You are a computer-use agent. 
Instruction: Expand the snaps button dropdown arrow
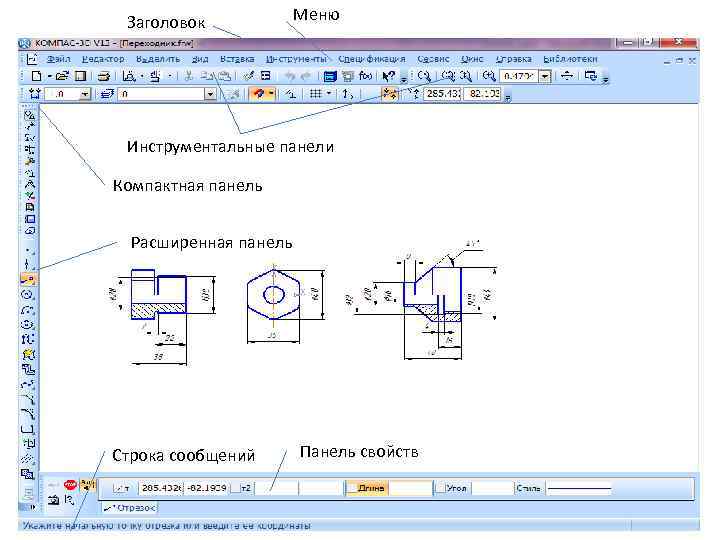coord(271,94)
